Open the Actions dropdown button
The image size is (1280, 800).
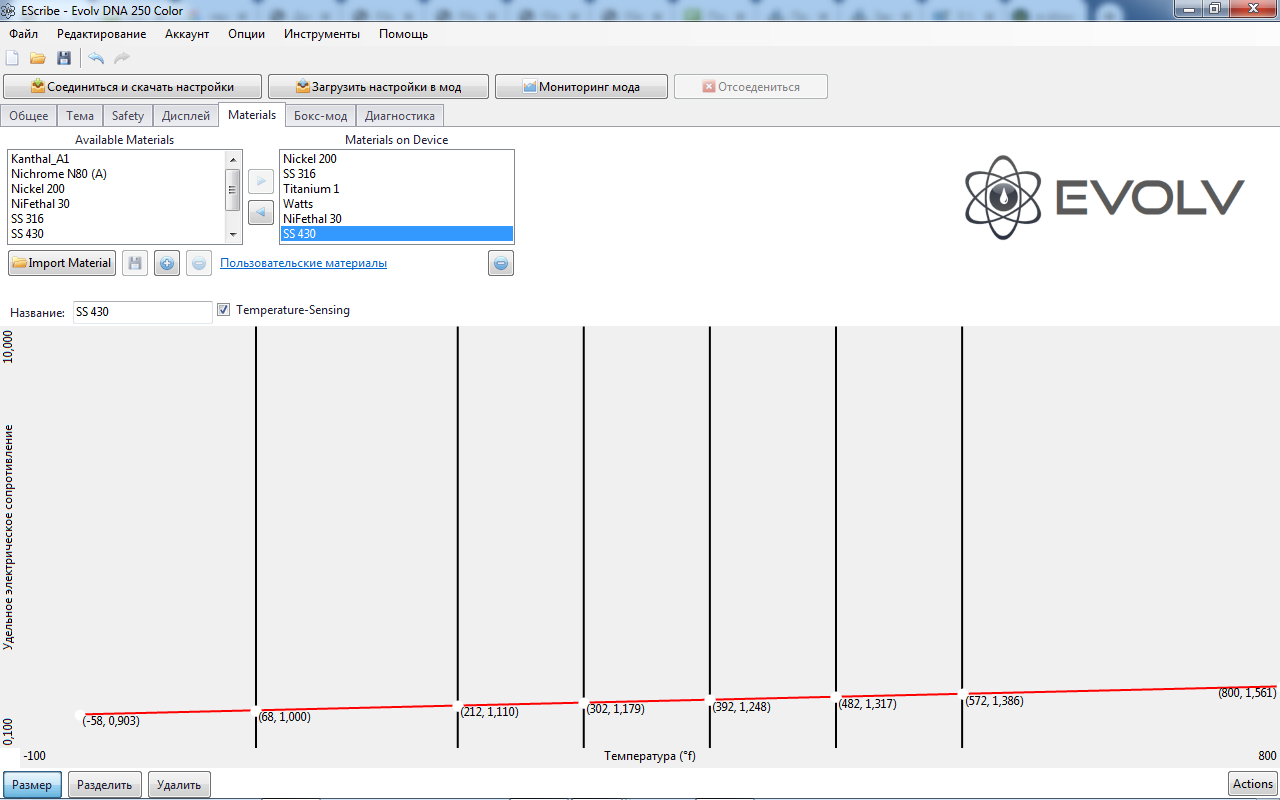pos(1252,784)
